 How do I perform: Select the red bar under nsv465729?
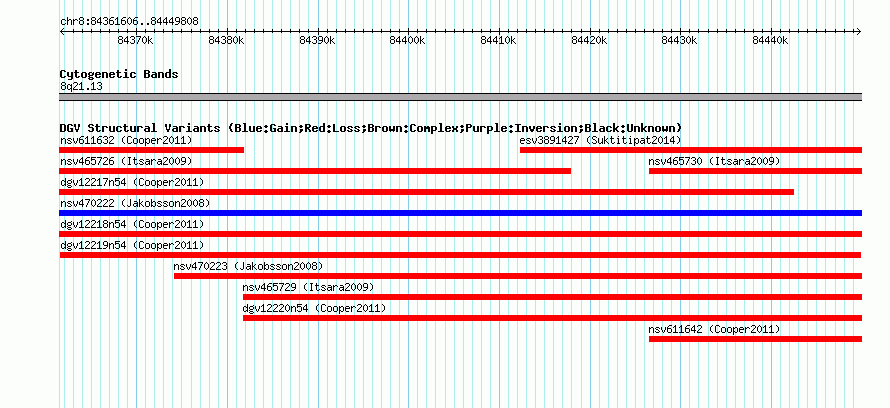coord(552,297)
